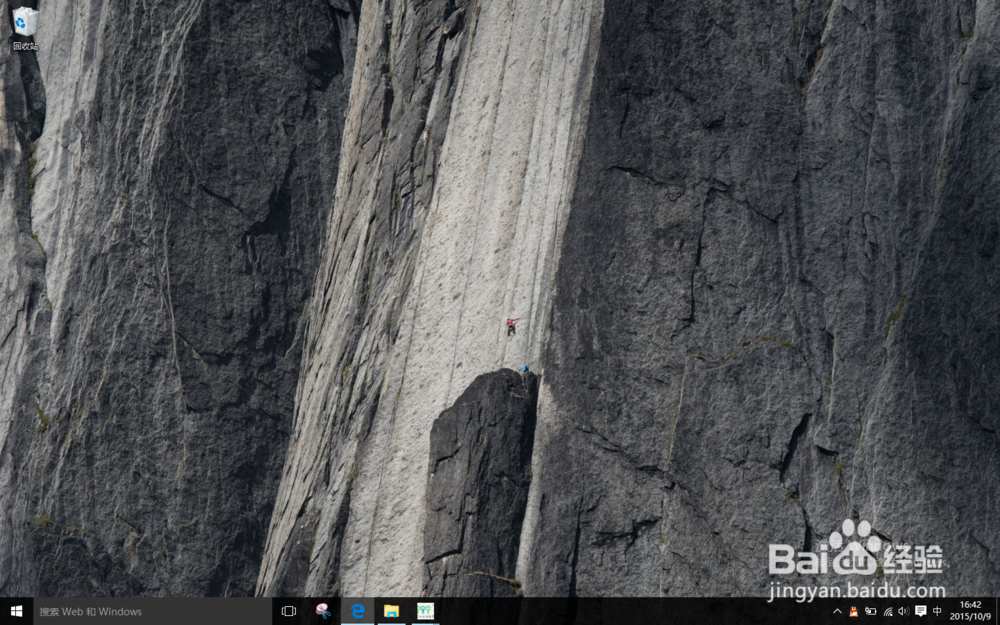1000x625 pixels.
Task: Select the Recycle Bin desktop icon
Action: pyautogui.click(x=25, y=29)
